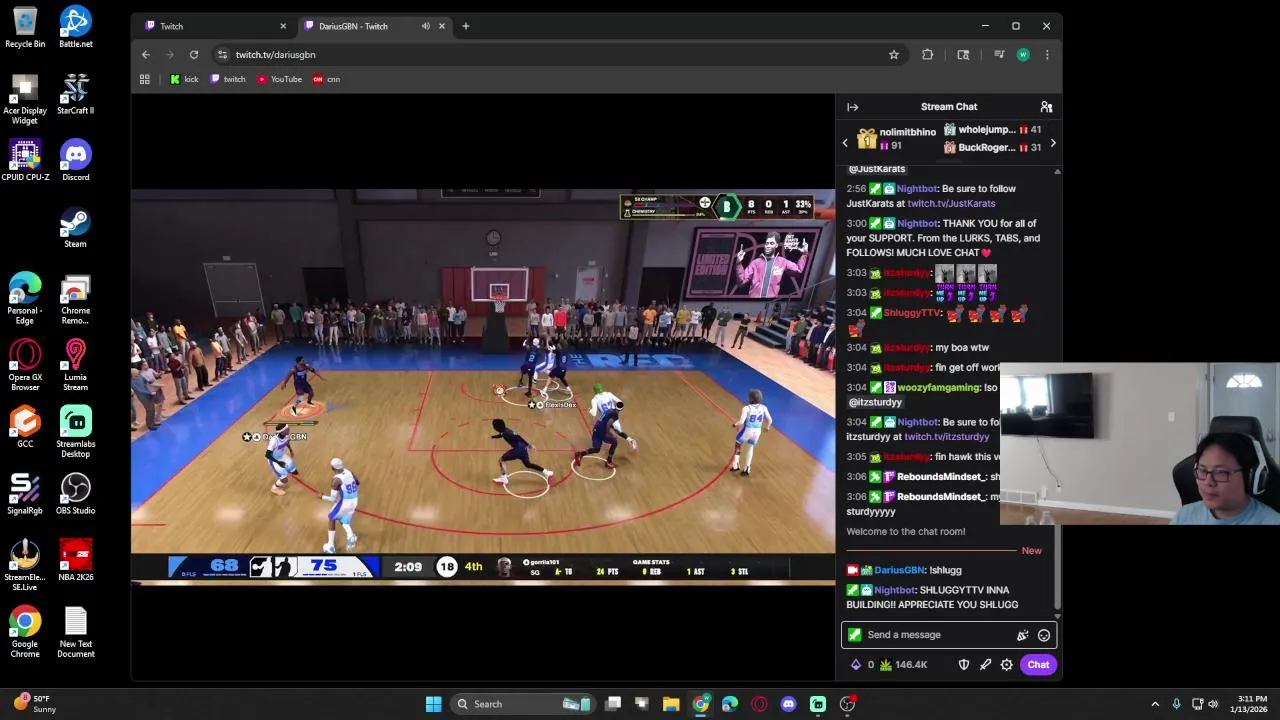Show next gift leaderboard entries
The height and width of the screenshot is (720, 1280).
1052,143
